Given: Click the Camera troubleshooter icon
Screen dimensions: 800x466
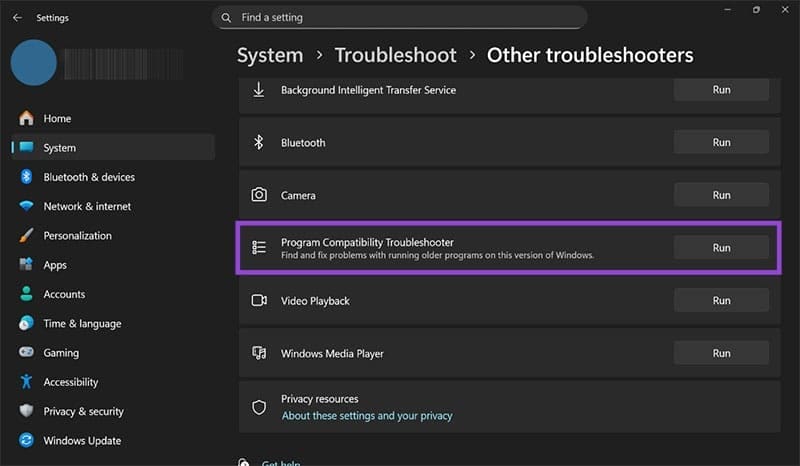Looking at the screenshot, I should (259, 195).
